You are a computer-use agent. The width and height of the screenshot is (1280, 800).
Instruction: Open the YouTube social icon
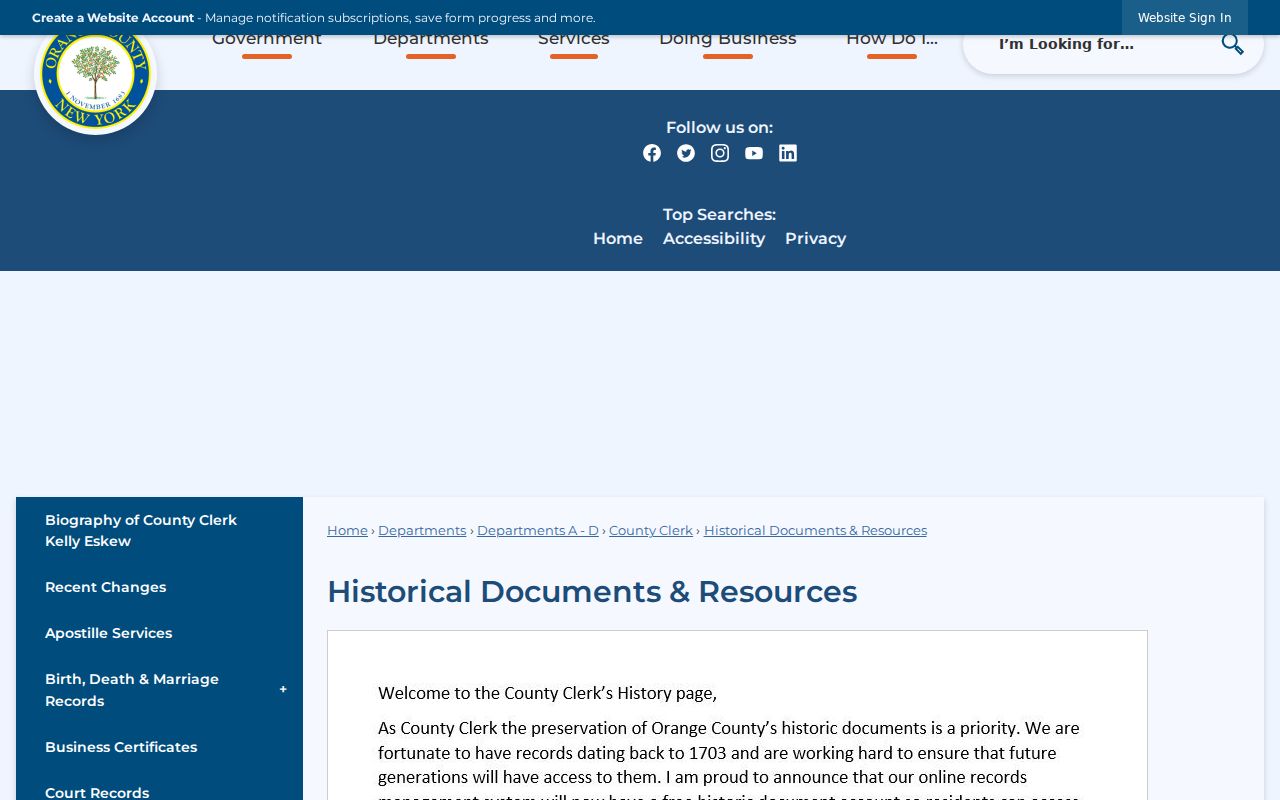click(754, 153)
